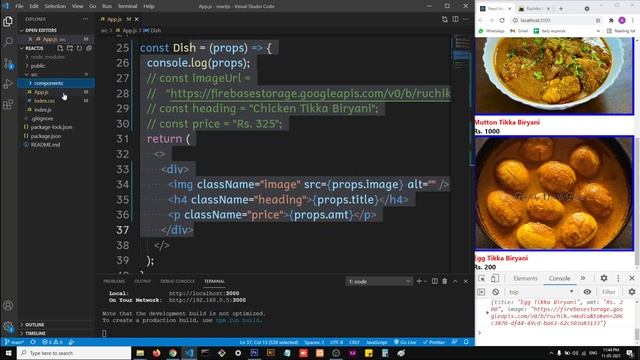Click Explorer more actions ellipsis
This screenshot has height=360, width=640.
click(85, 19)
